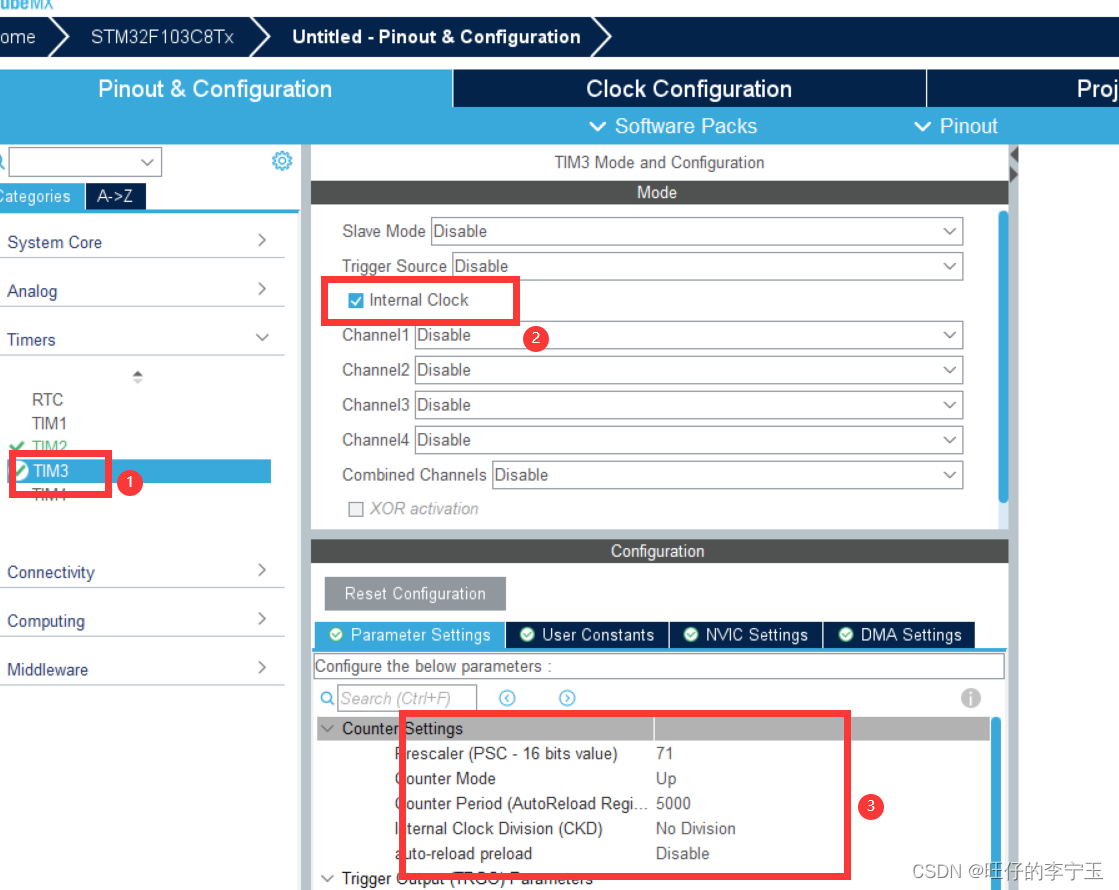The width and height of the screenshot is (1119, 890).
Task: Collapse the Timers category
Action: (x=141, y=339)
